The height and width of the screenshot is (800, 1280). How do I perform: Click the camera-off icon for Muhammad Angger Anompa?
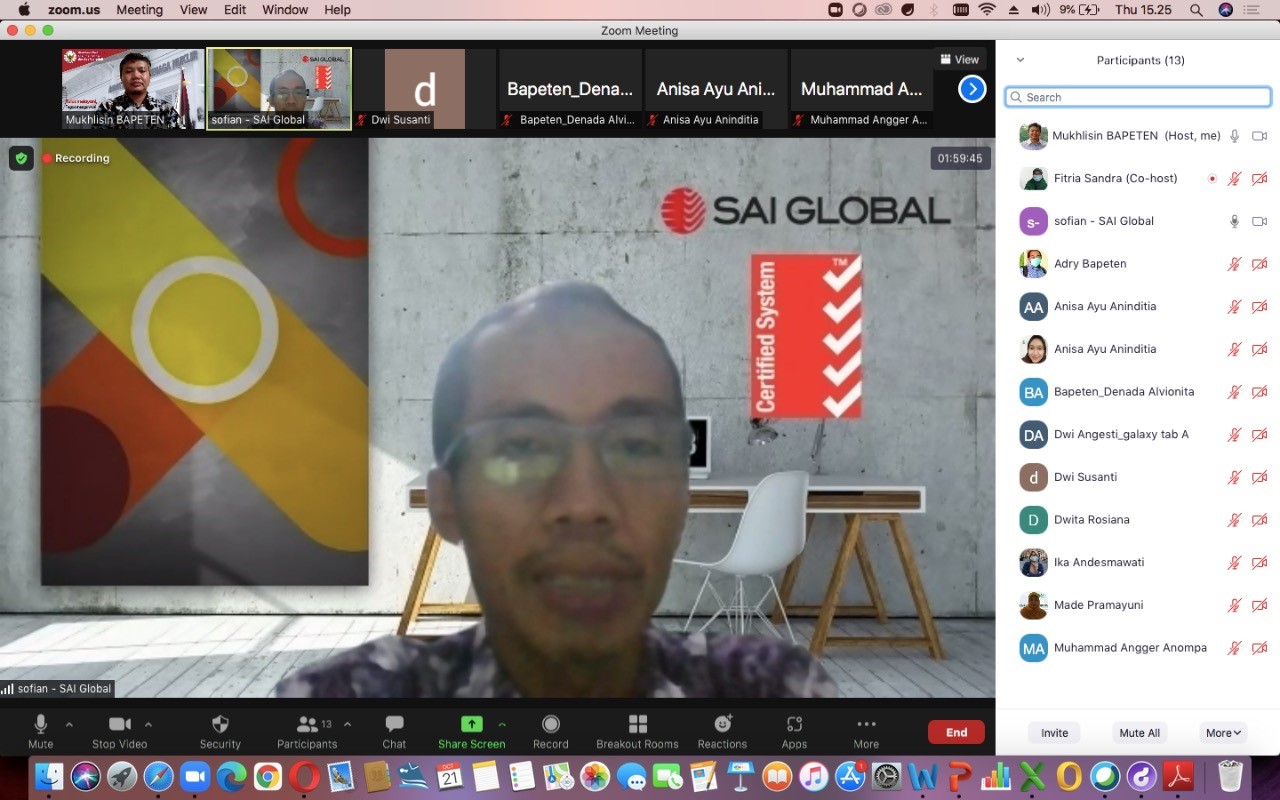(x=1260, y=648)
